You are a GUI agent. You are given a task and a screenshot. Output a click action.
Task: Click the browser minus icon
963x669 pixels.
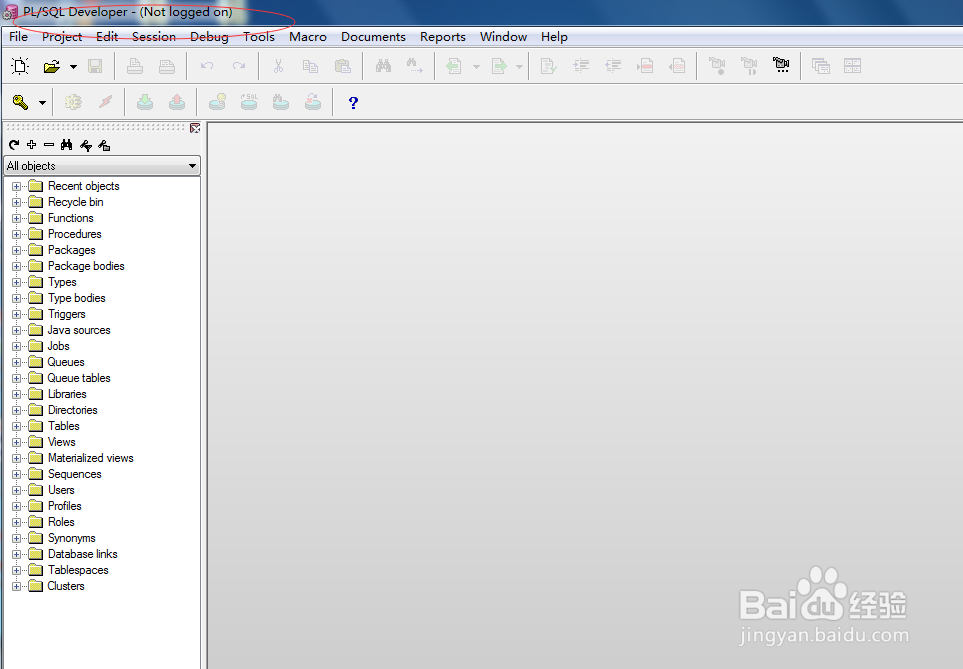tap(49, 145)
